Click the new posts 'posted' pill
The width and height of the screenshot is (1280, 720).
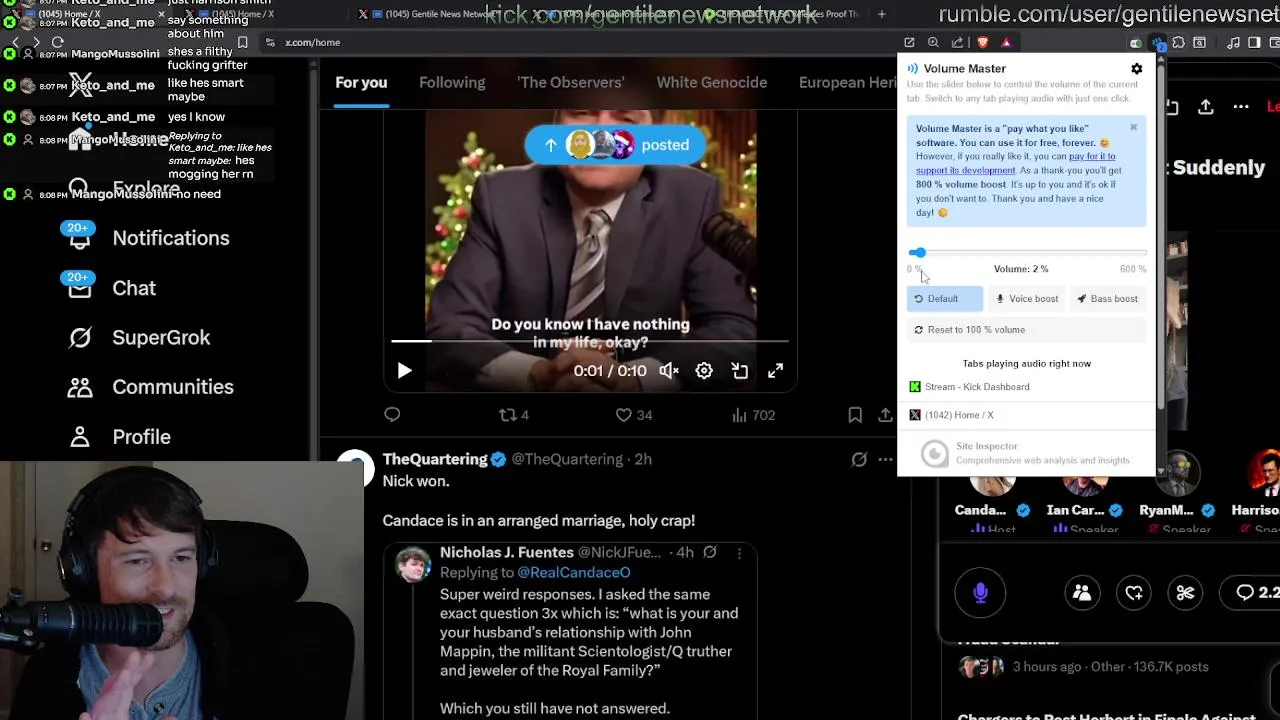[x=615, y=145]
